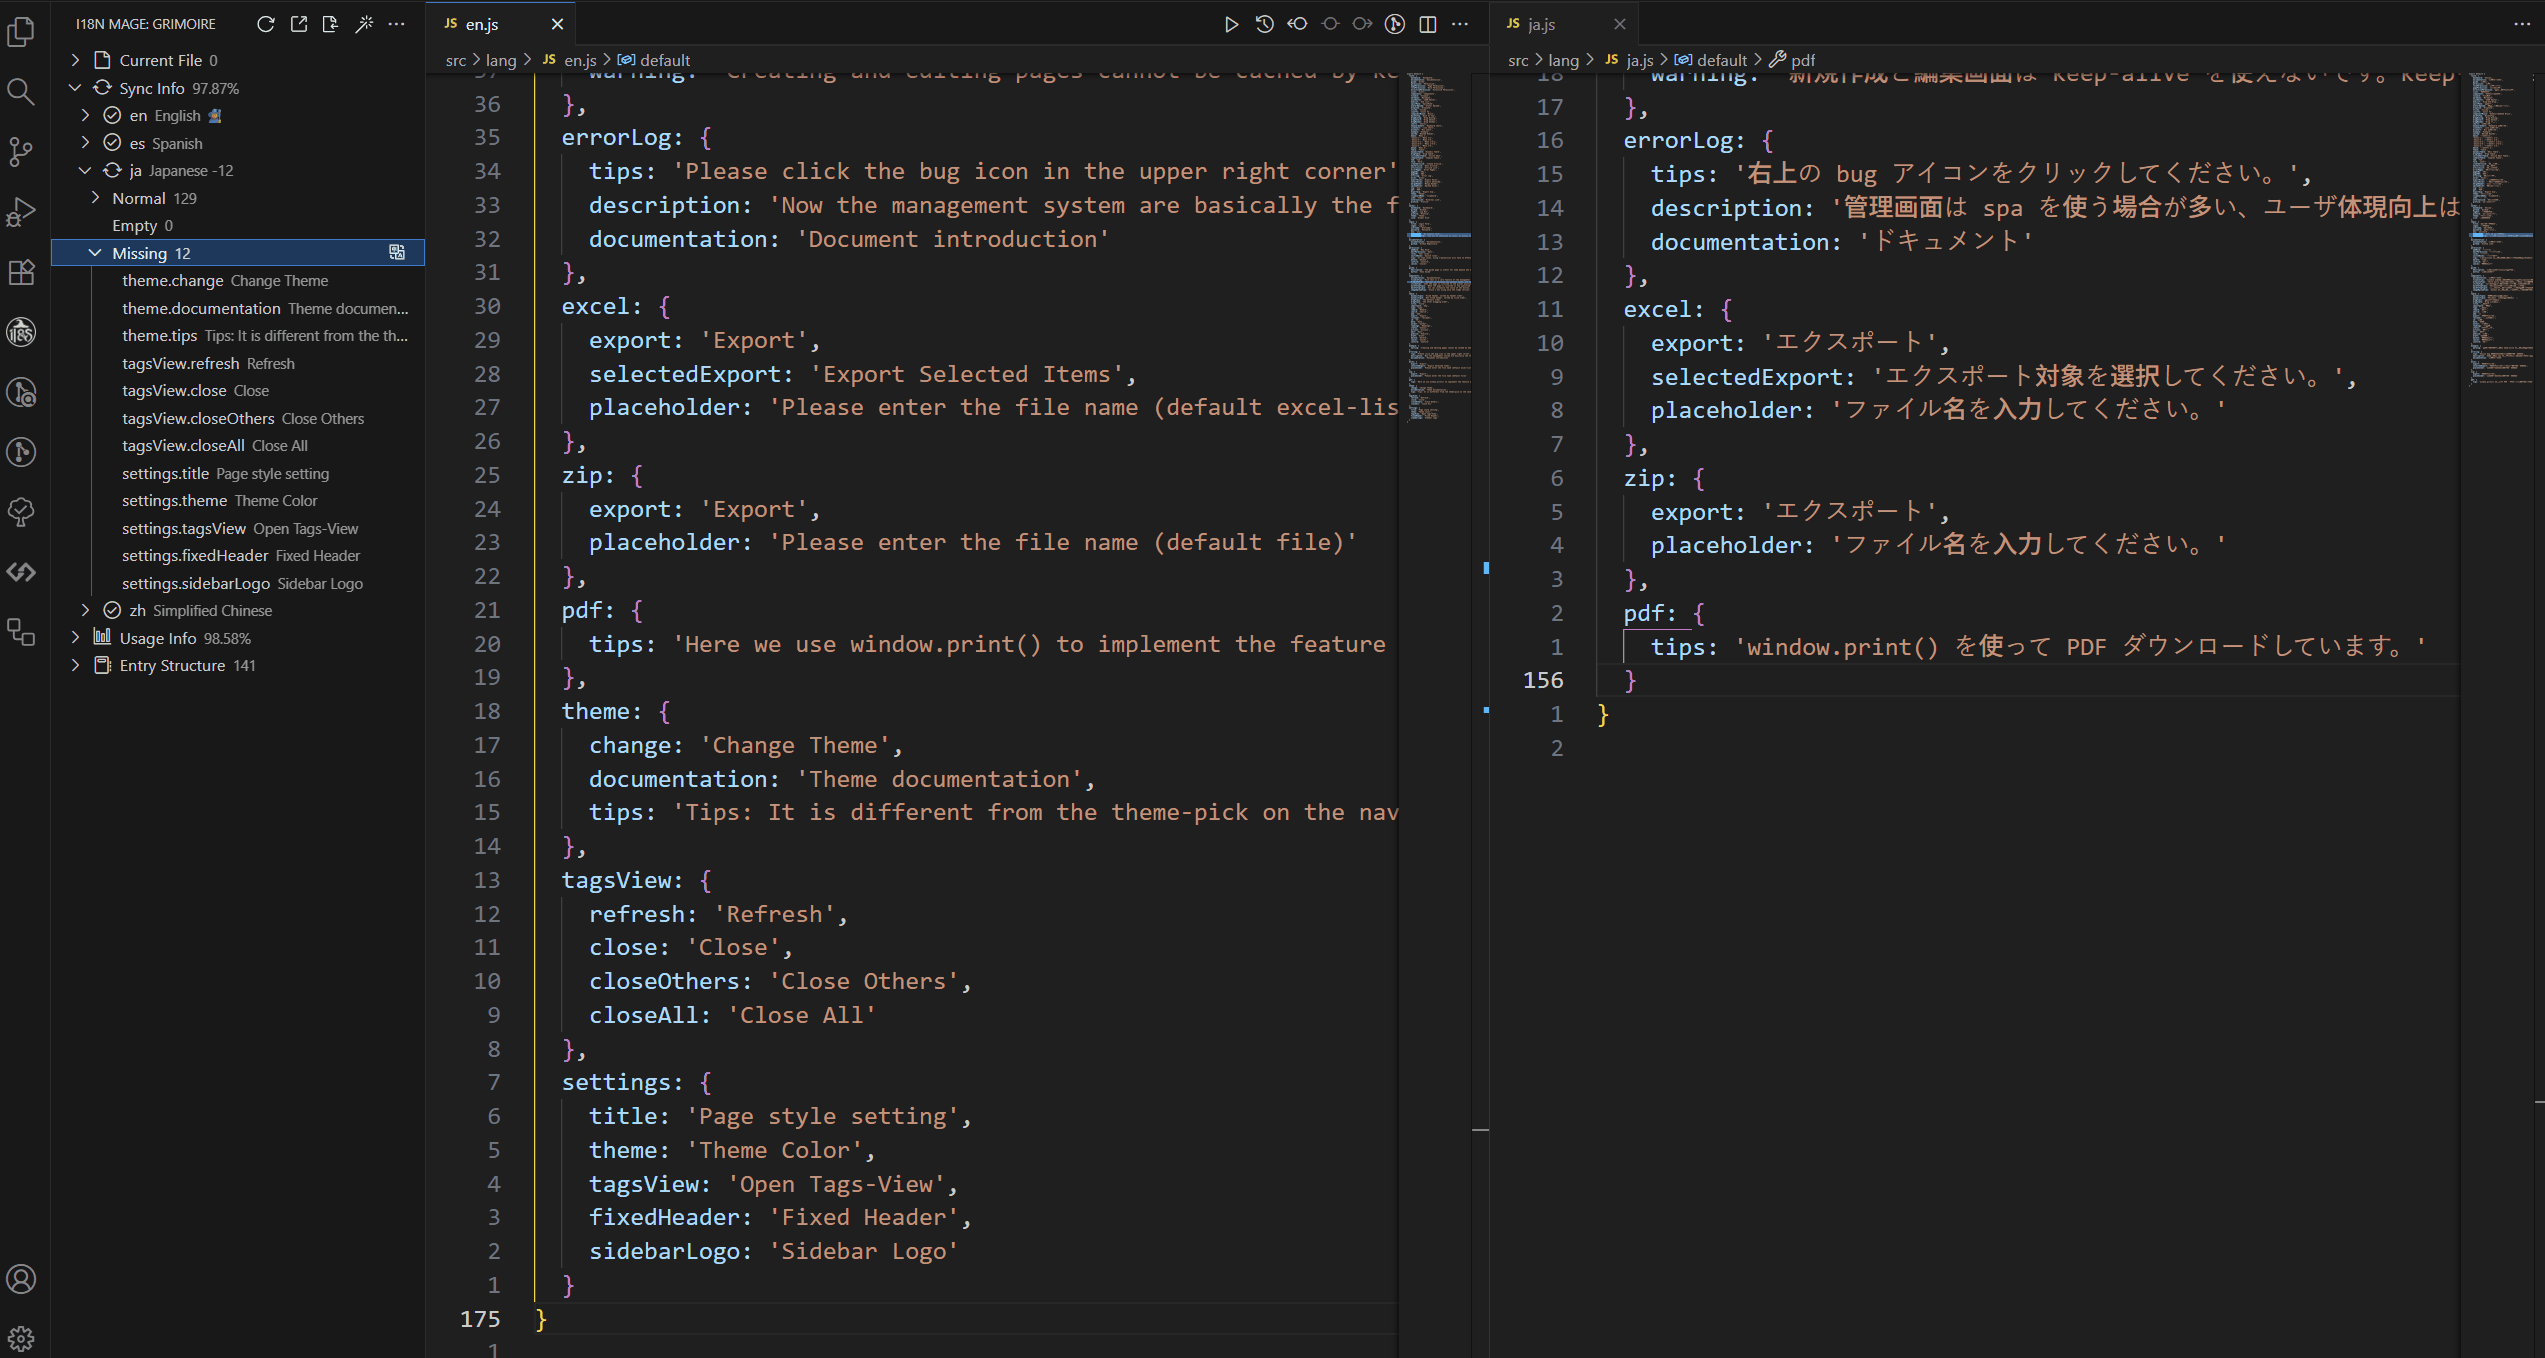Screen dimensions: 2545x1358
Task: Click the translate icon on Missing row
Action: (397, 253)
